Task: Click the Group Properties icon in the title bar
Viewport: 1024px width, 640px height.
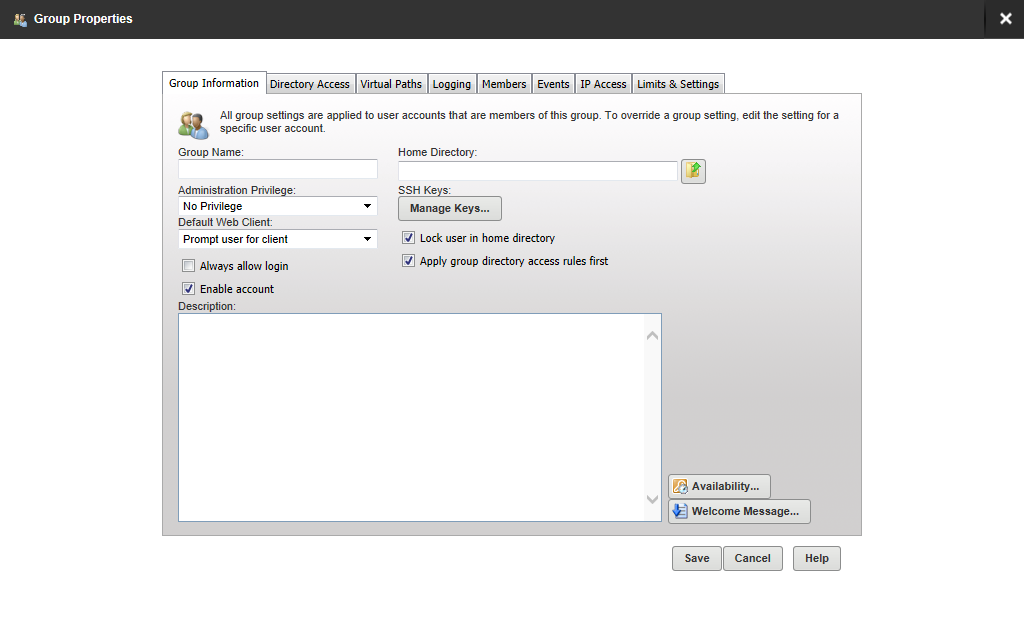Action: point(18,18)
